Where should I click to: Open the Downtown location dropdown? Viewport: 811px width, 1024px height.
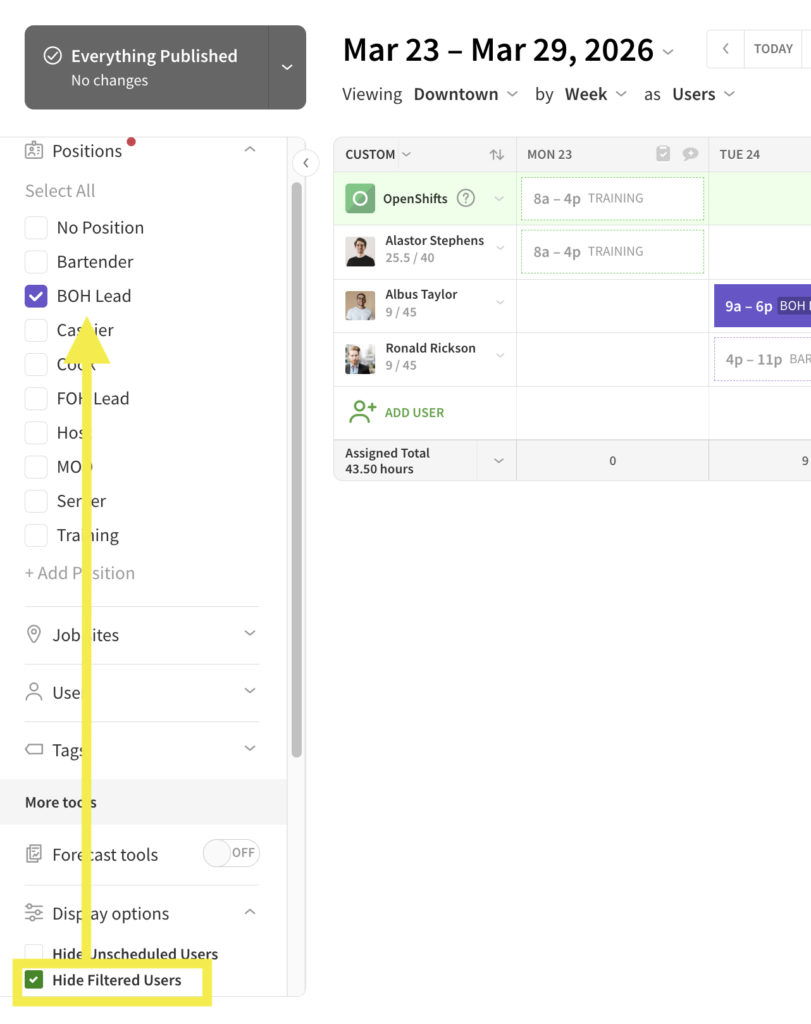click(465, 94)
